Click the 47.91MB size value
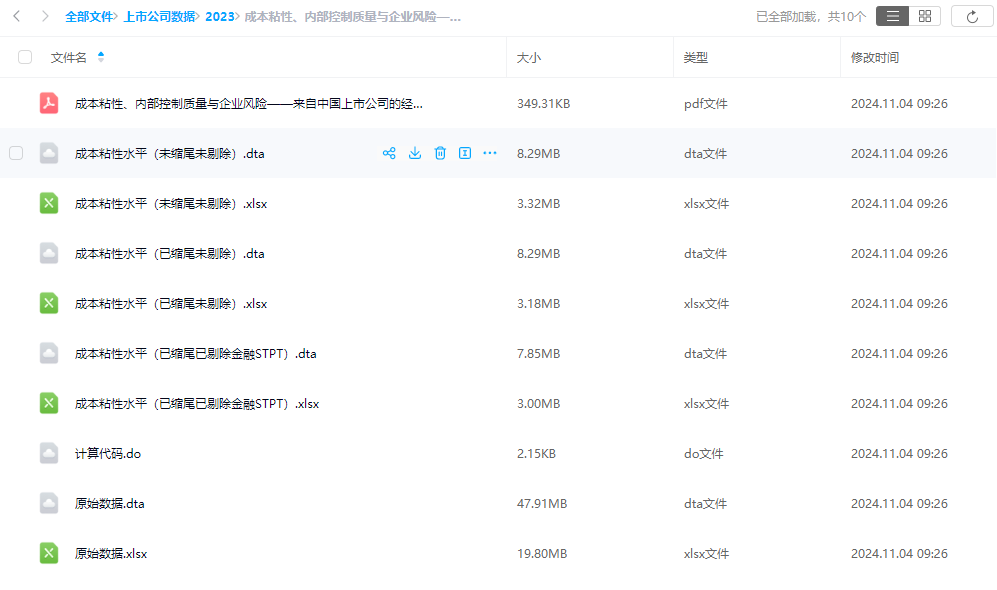Image resolution: width=997 pixels, height=590 pixels. [x=542, y=504]
